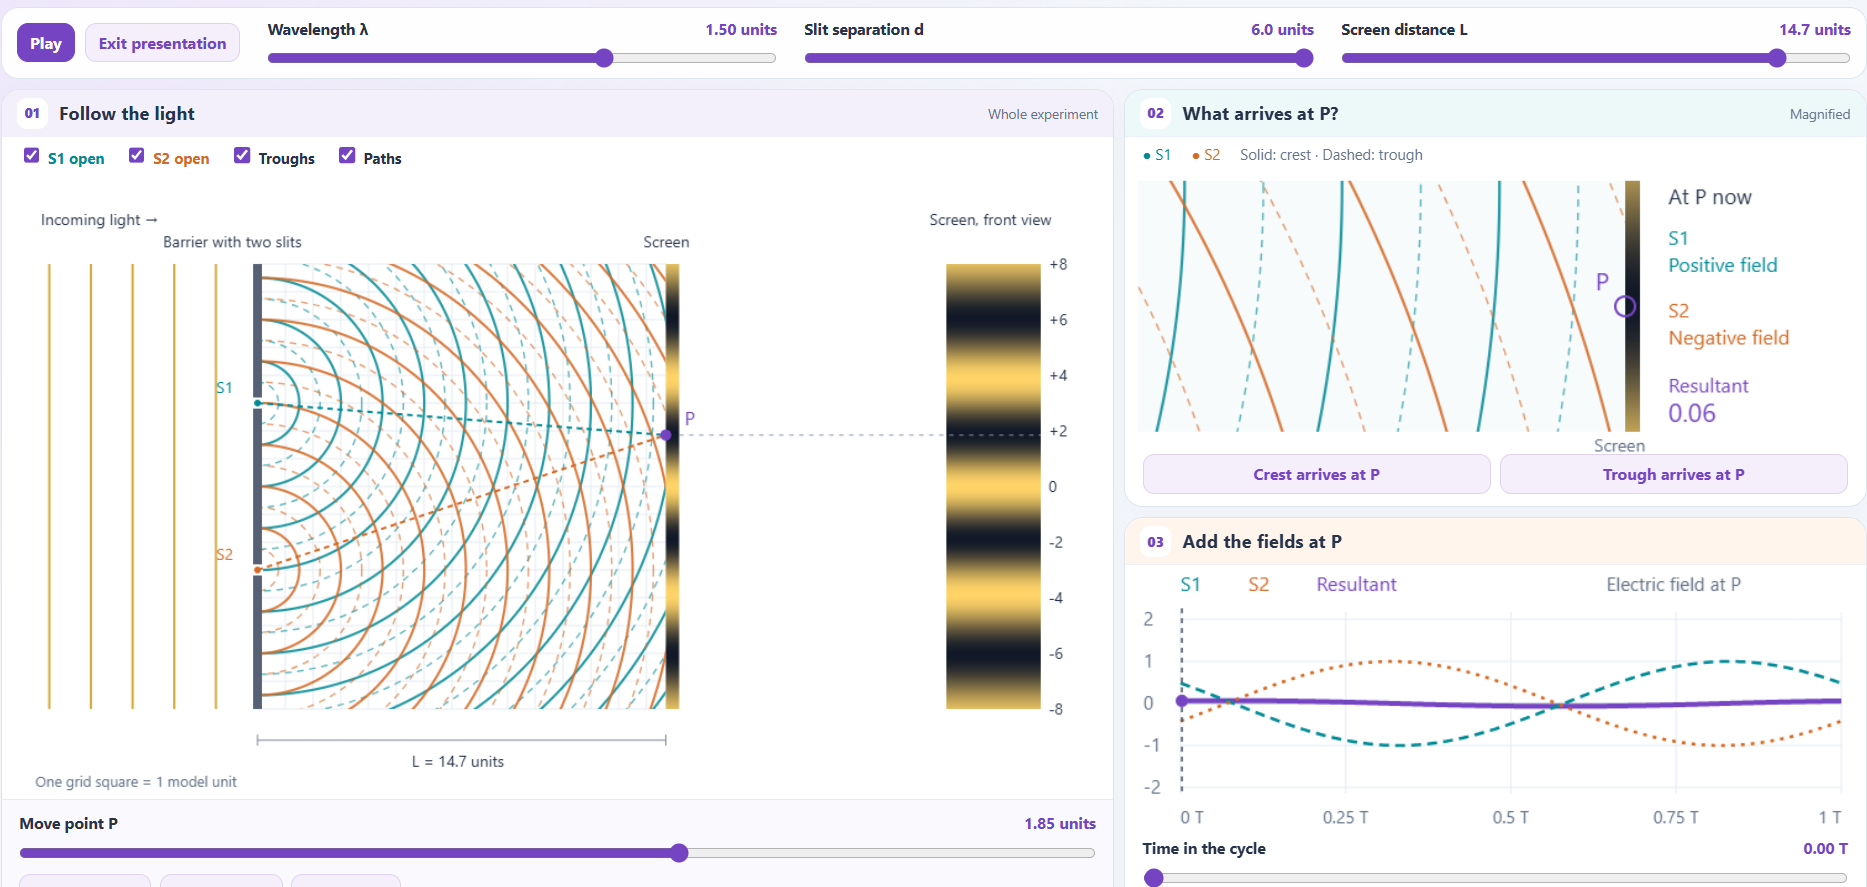This screenshot has height=887, width=1867.
Task: Click the S2 legend label in field graph
Action: (x=1258, y=585)
